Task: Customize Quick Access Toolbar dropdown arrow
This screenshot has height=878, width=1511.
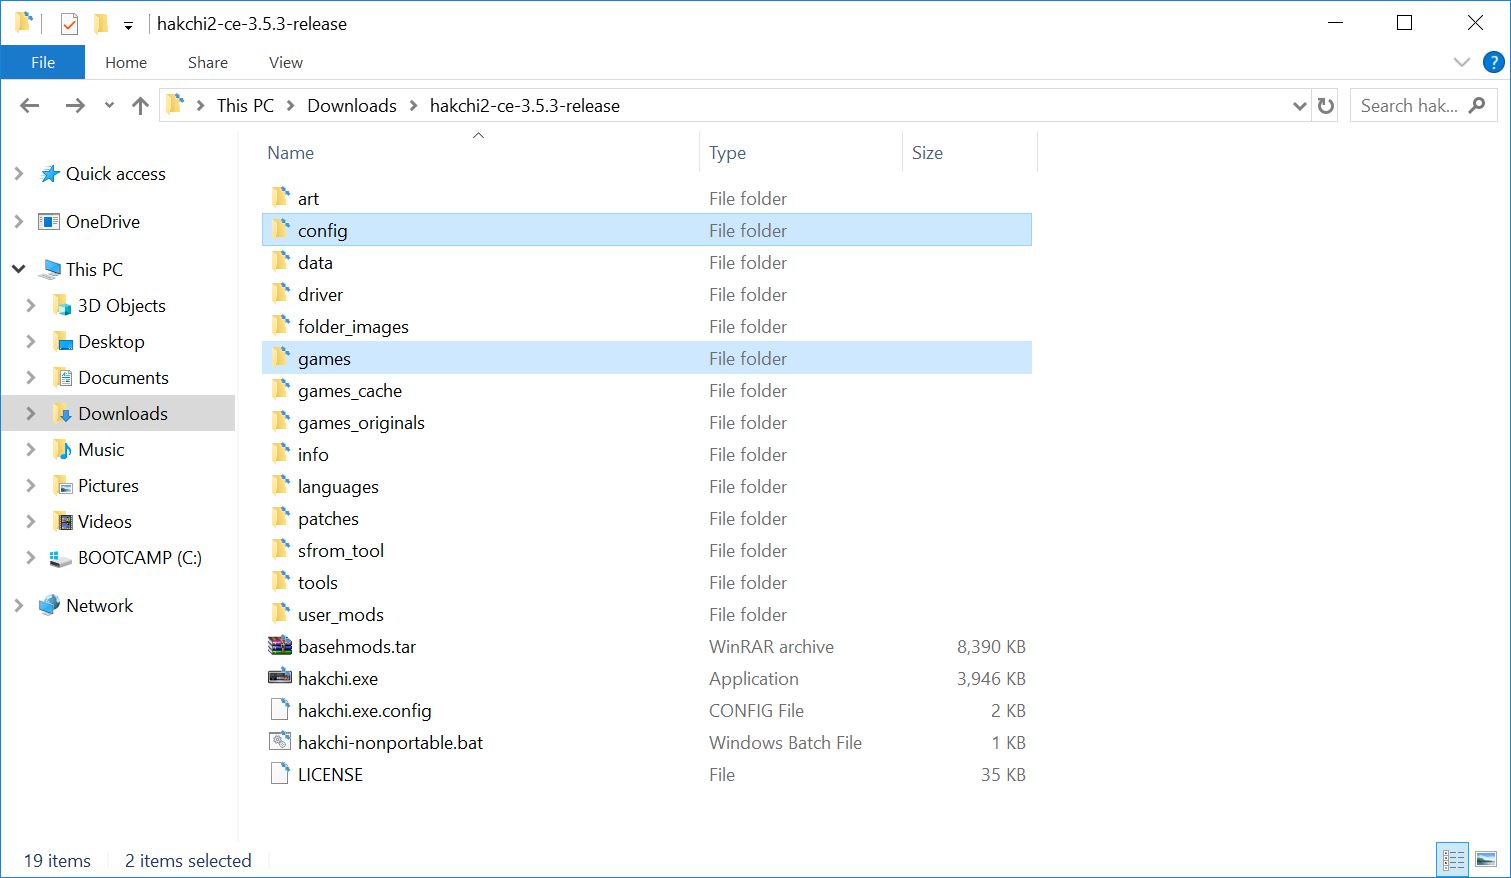Action: [x=128, y=26]
